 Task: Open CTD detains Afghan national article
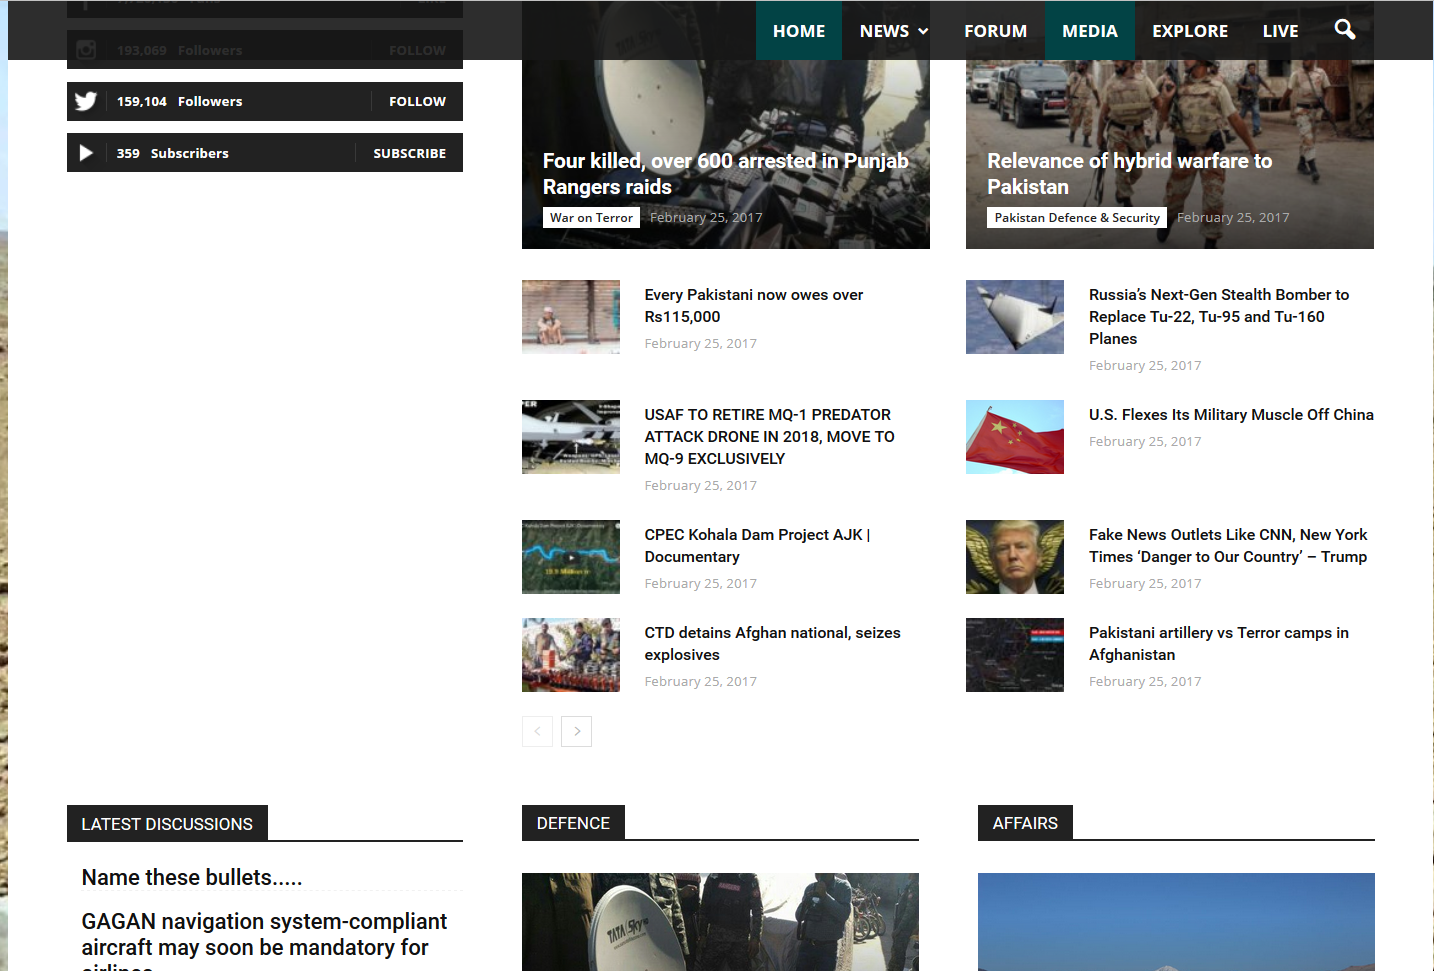(772, 644)
